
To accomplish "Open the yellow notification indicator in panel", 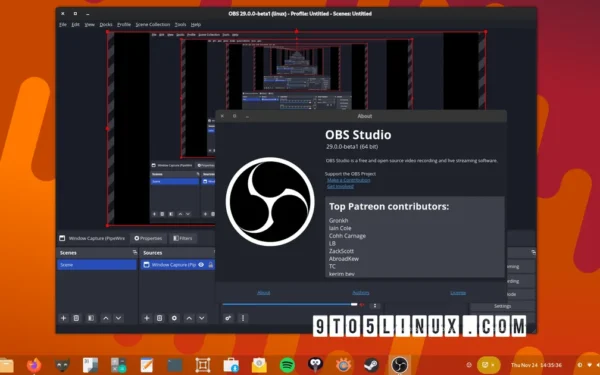I will pos(489,365).
